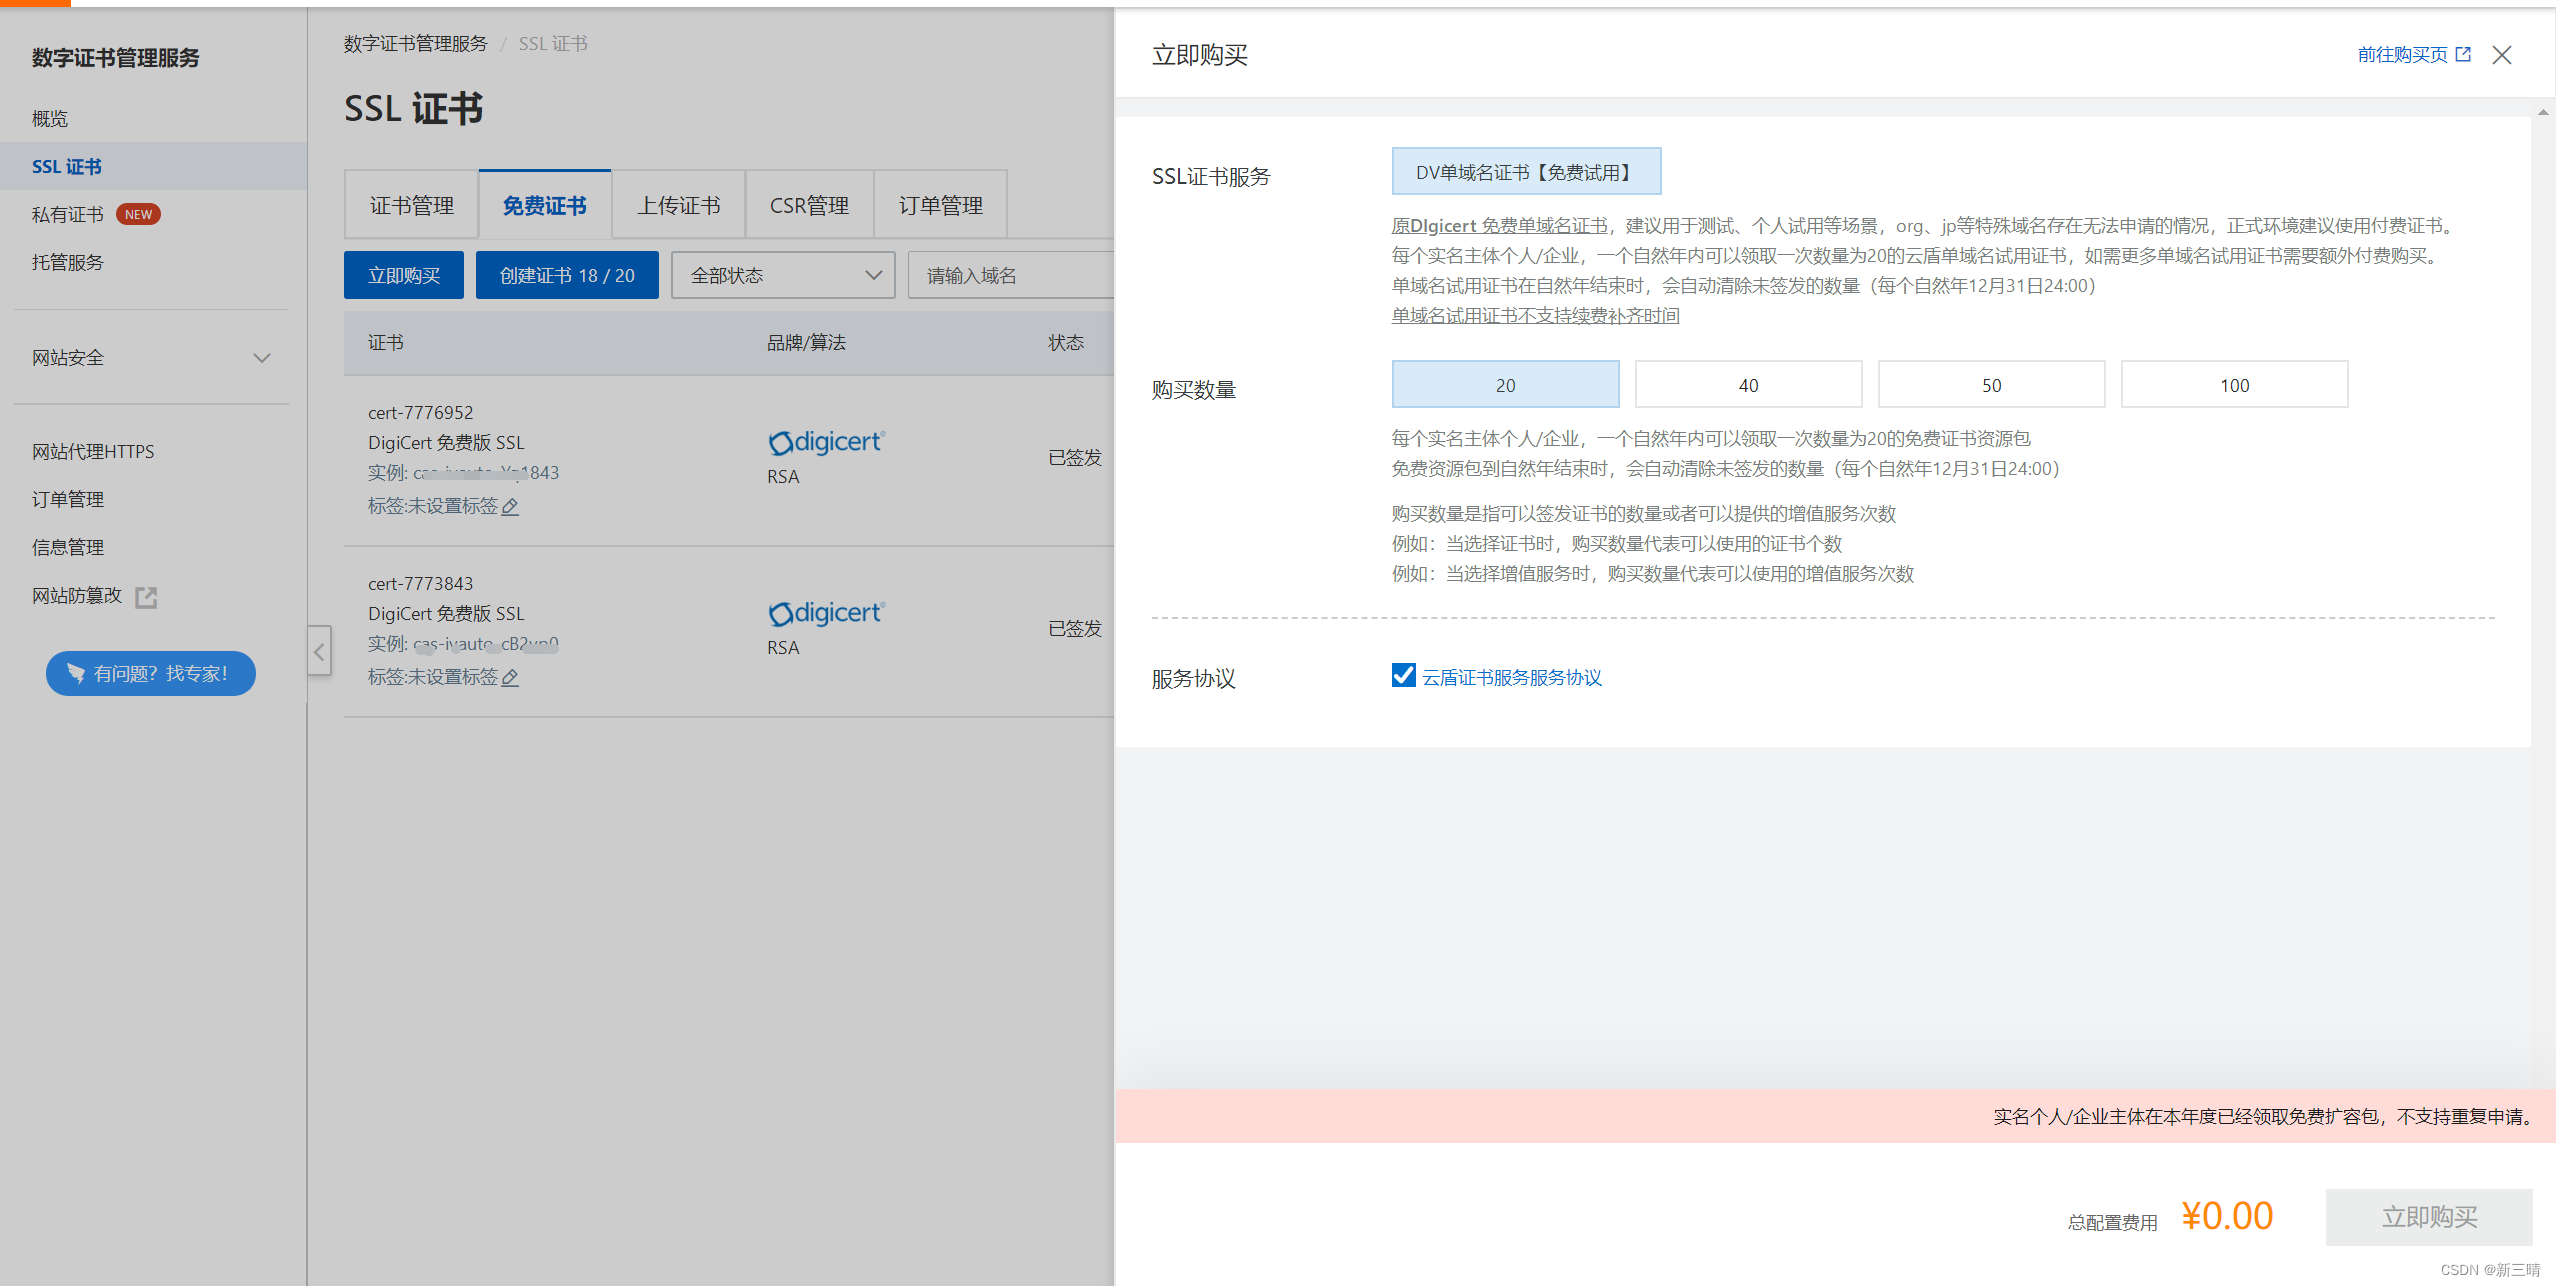Screen dimensions: 2556x1286
Task: Click edit tag pencil for cert-7776952
Action: [x=510, y=507]
